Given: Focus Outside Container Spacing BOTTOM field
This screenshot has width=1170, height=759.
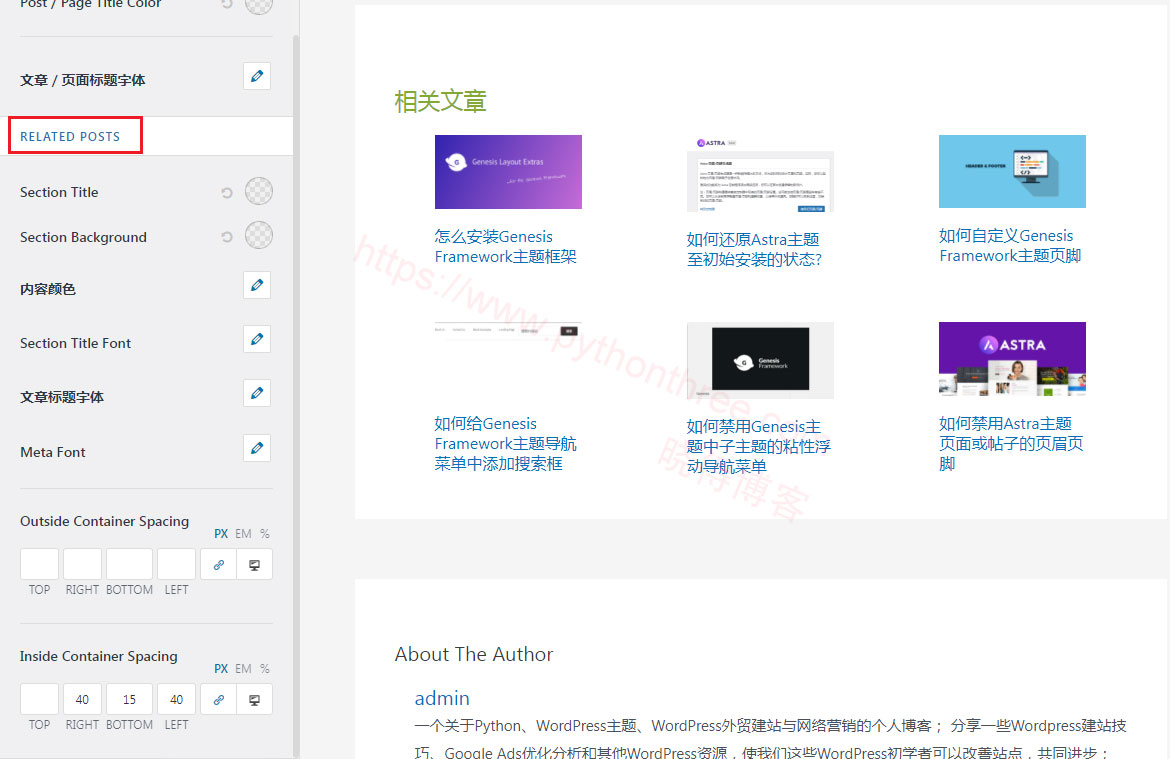Looking at the screenshot, I should tap(129, 564).
